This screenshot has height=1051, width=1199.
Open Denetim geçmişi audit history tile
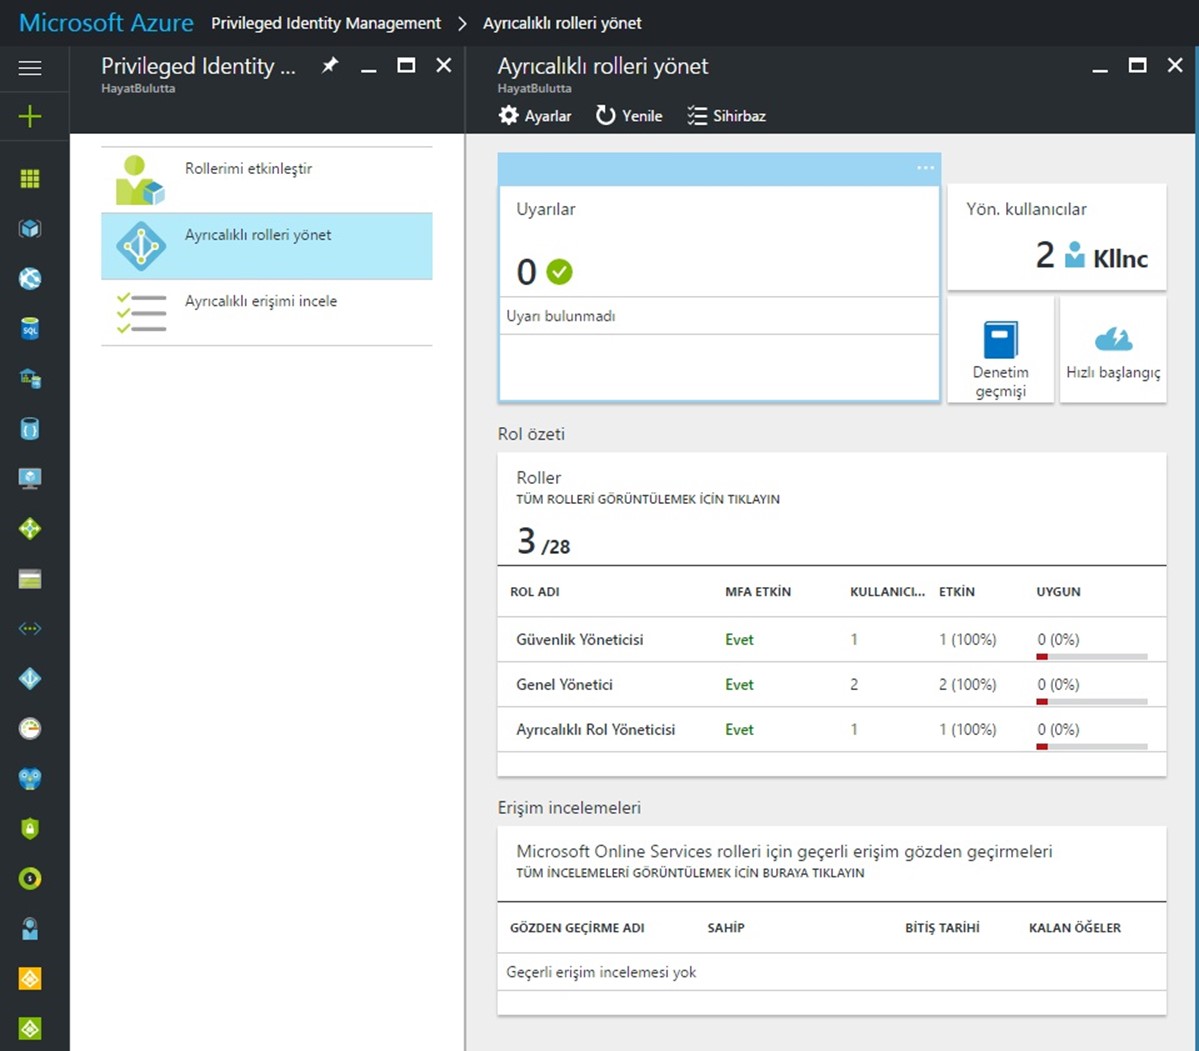click(x=1001, y=350)
